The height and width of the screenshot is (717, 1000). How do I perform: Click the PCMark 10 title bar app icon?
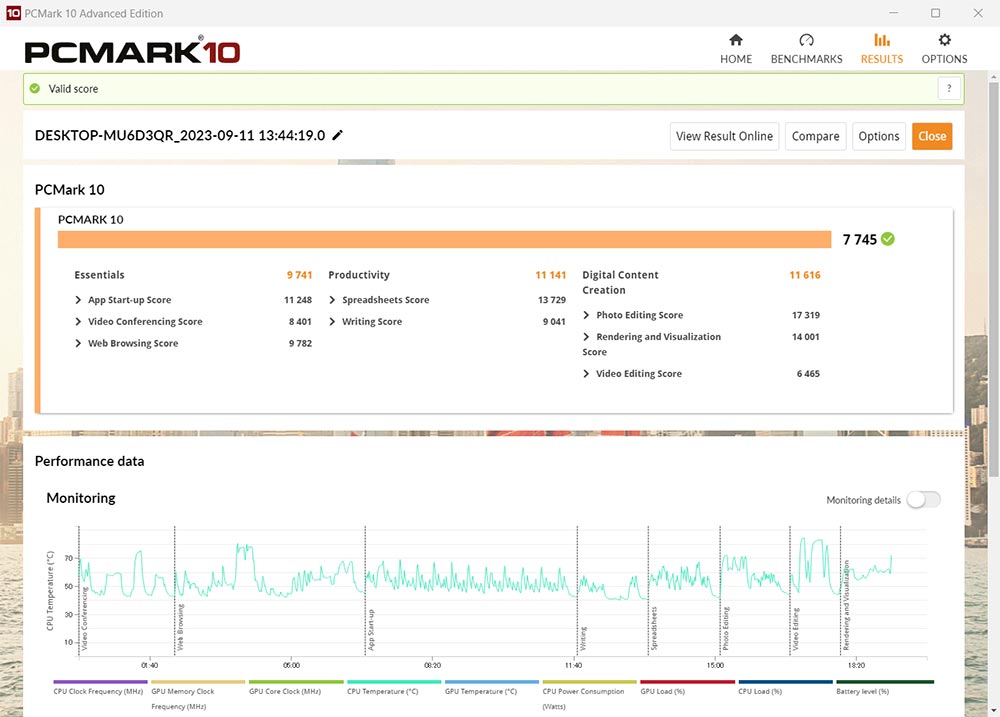[x=13, y=13]
